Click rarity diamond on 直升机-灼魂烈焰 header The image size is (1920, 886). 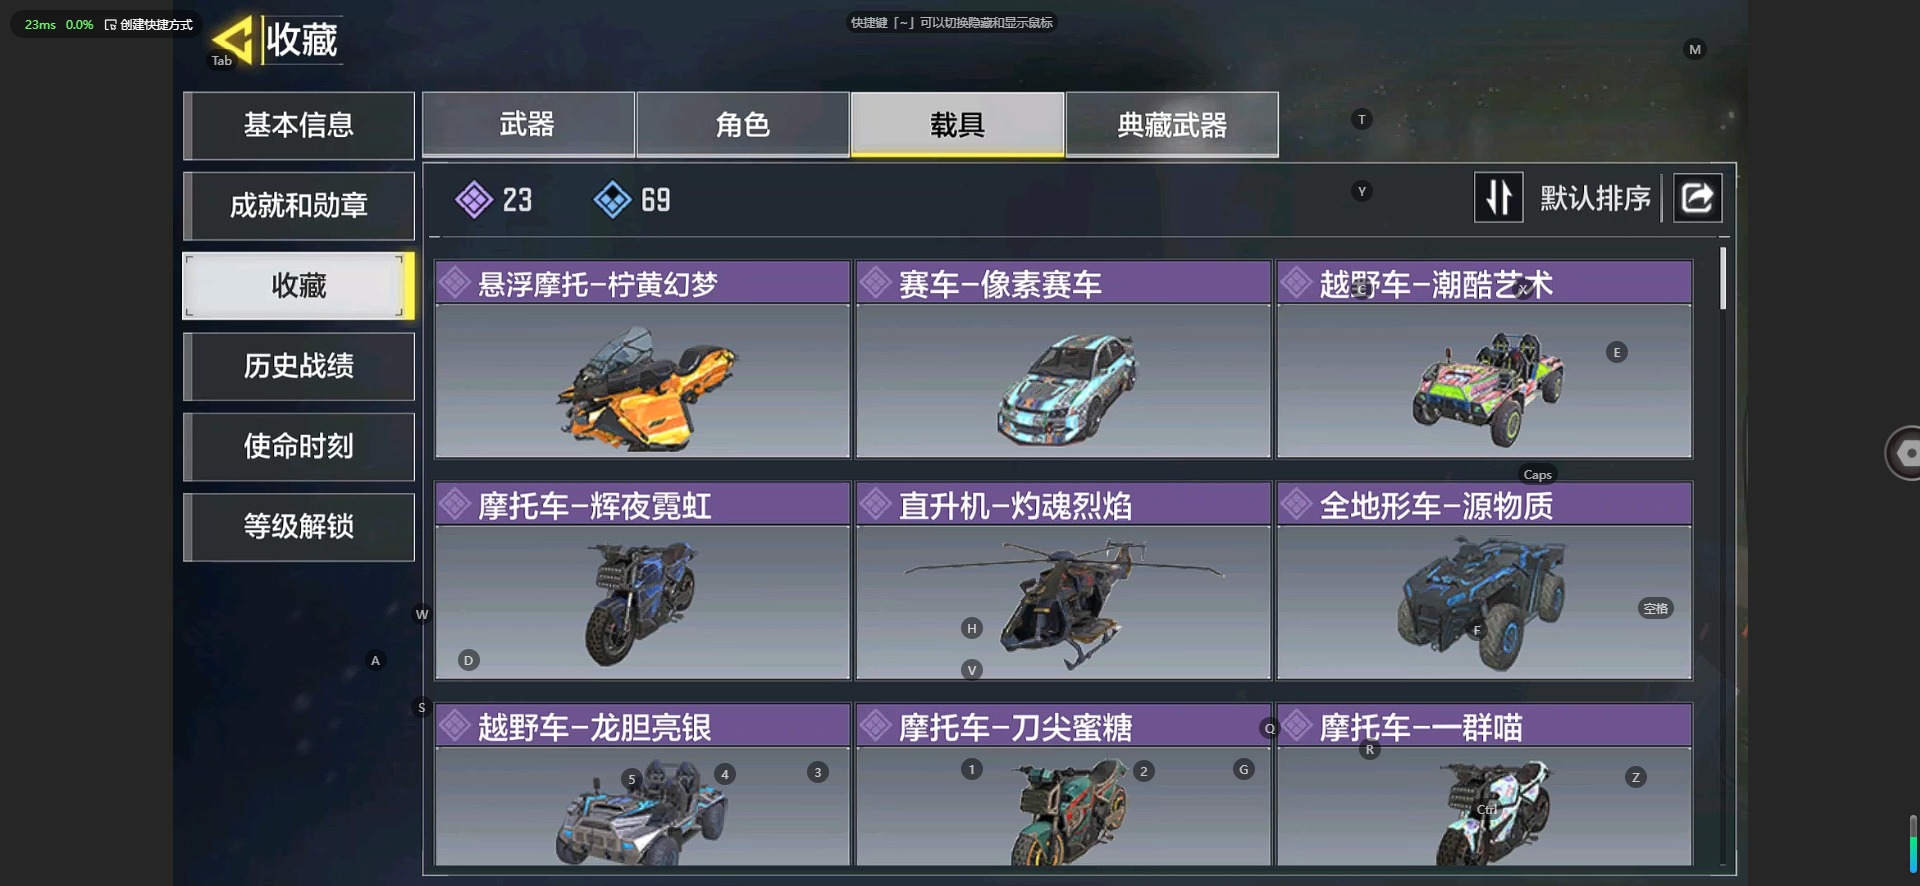pyautogui.click(x=876, y=504)
